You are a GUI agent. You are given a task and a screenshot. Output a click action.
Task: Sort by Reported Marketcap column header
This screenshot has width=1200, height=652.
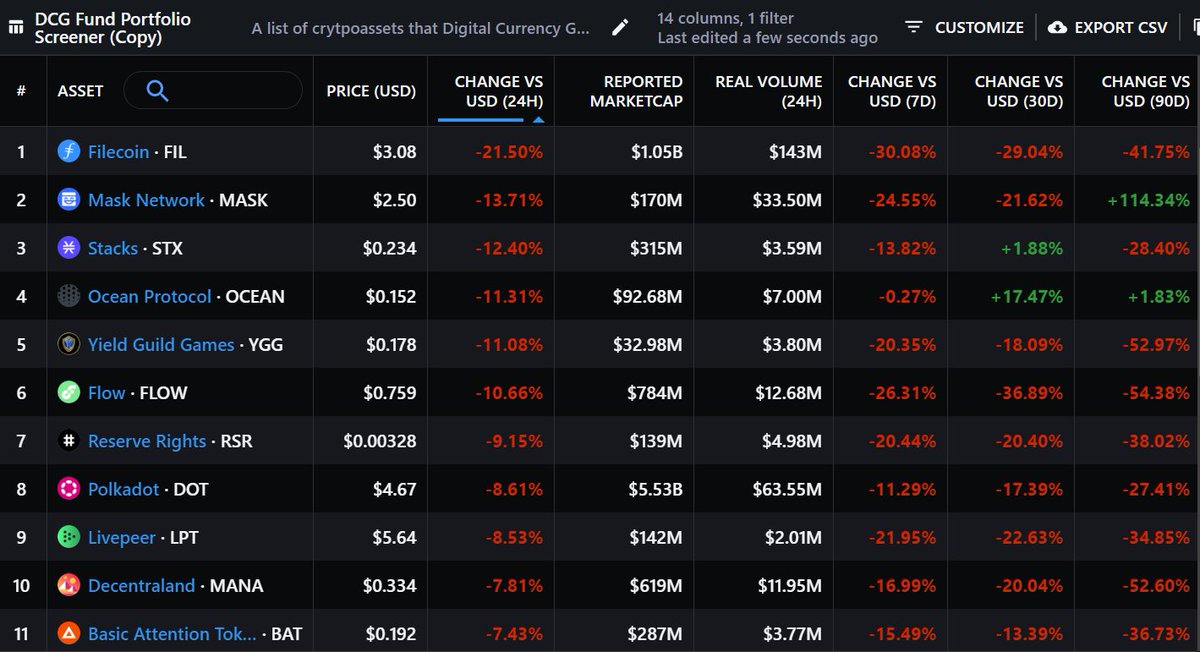coord(636,90)
